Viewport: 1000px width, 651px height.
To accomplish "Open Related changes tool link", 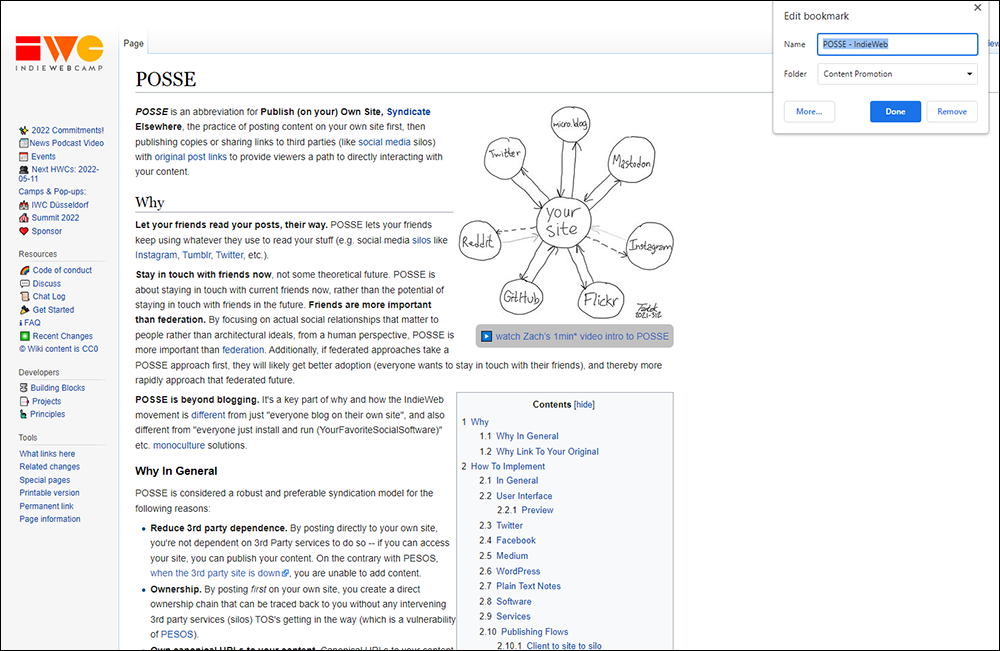I will (x=50, y=467).
